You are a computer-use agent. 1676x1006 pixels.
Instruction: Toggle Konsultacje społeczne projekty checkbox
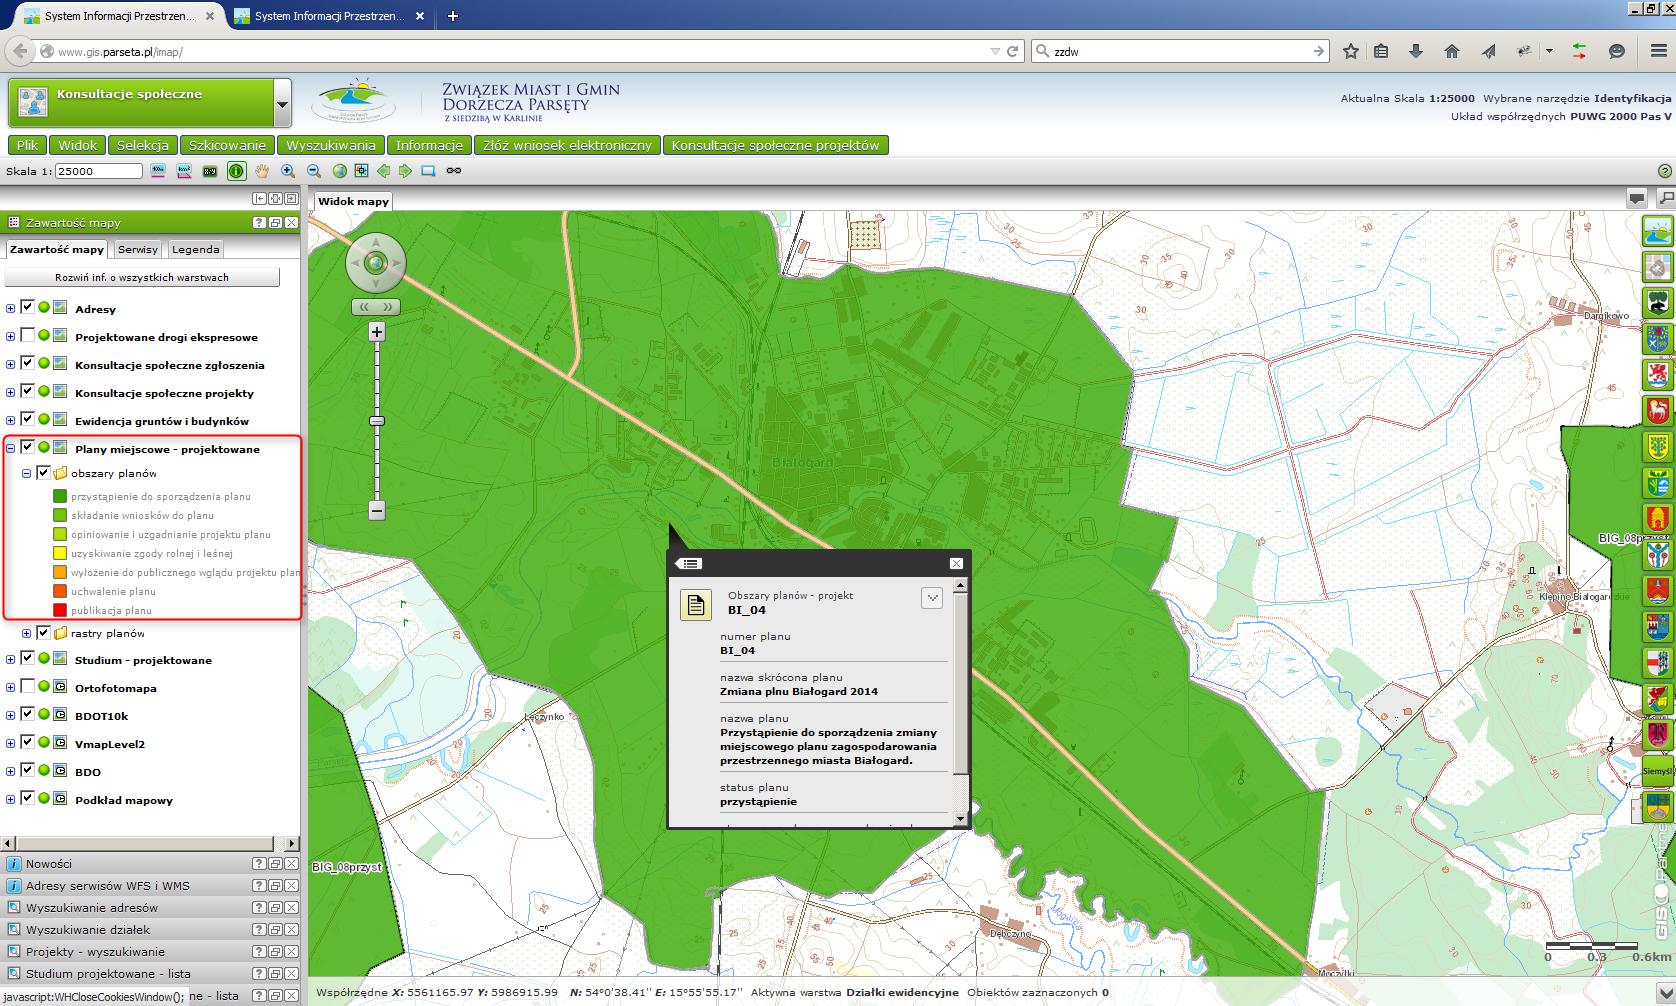[28, 391]
